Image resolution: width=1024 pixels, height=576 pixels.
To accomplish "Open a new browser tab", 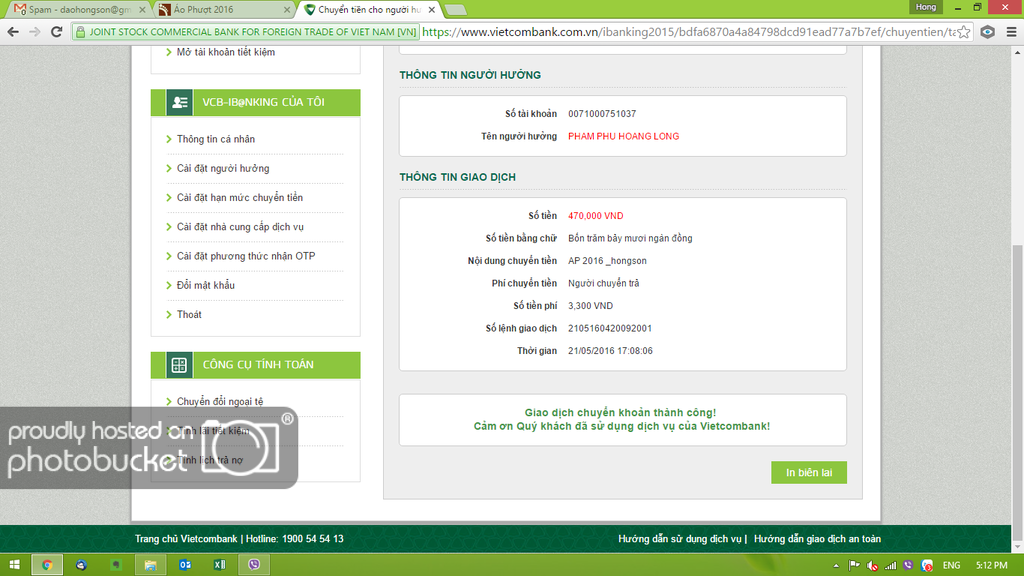I will coord(455,10).
